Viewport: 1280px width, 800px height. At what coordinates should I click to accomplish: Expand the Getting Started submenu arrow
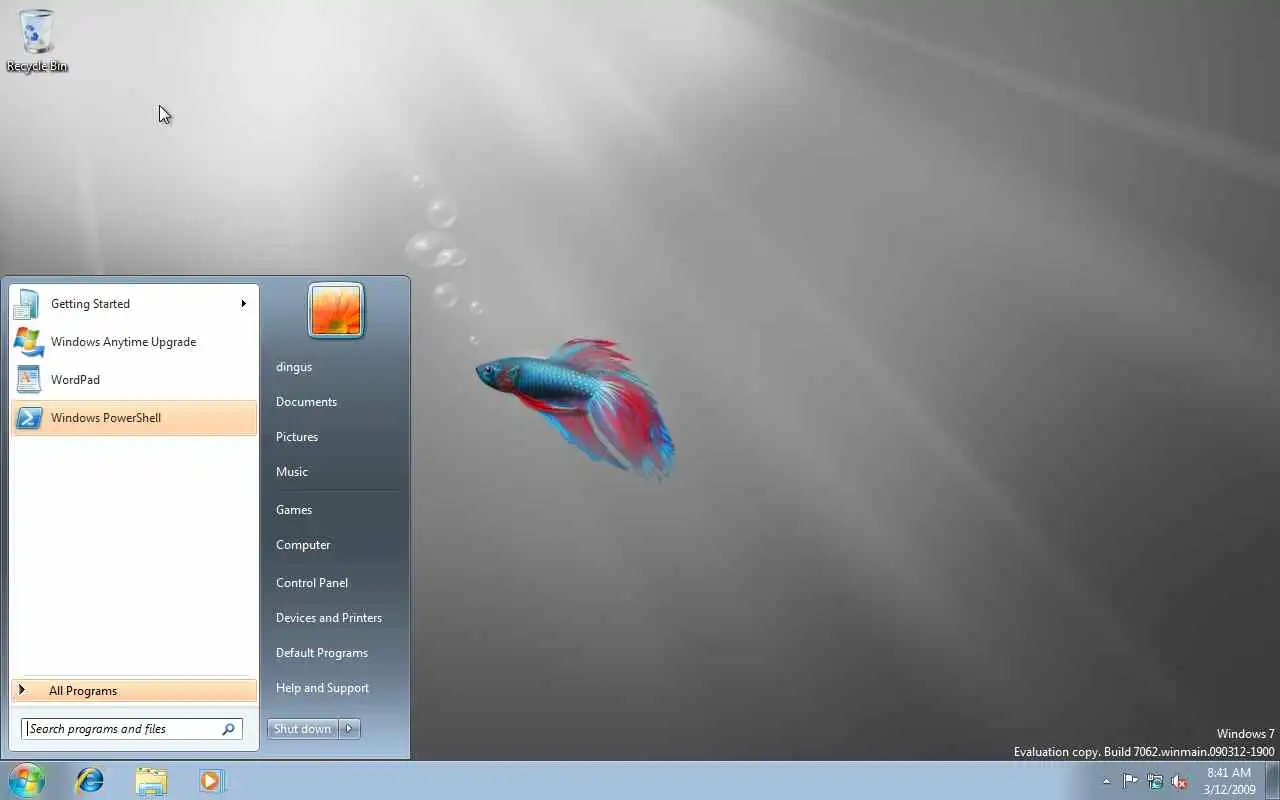pyautogui.click(x=243, y=304)
